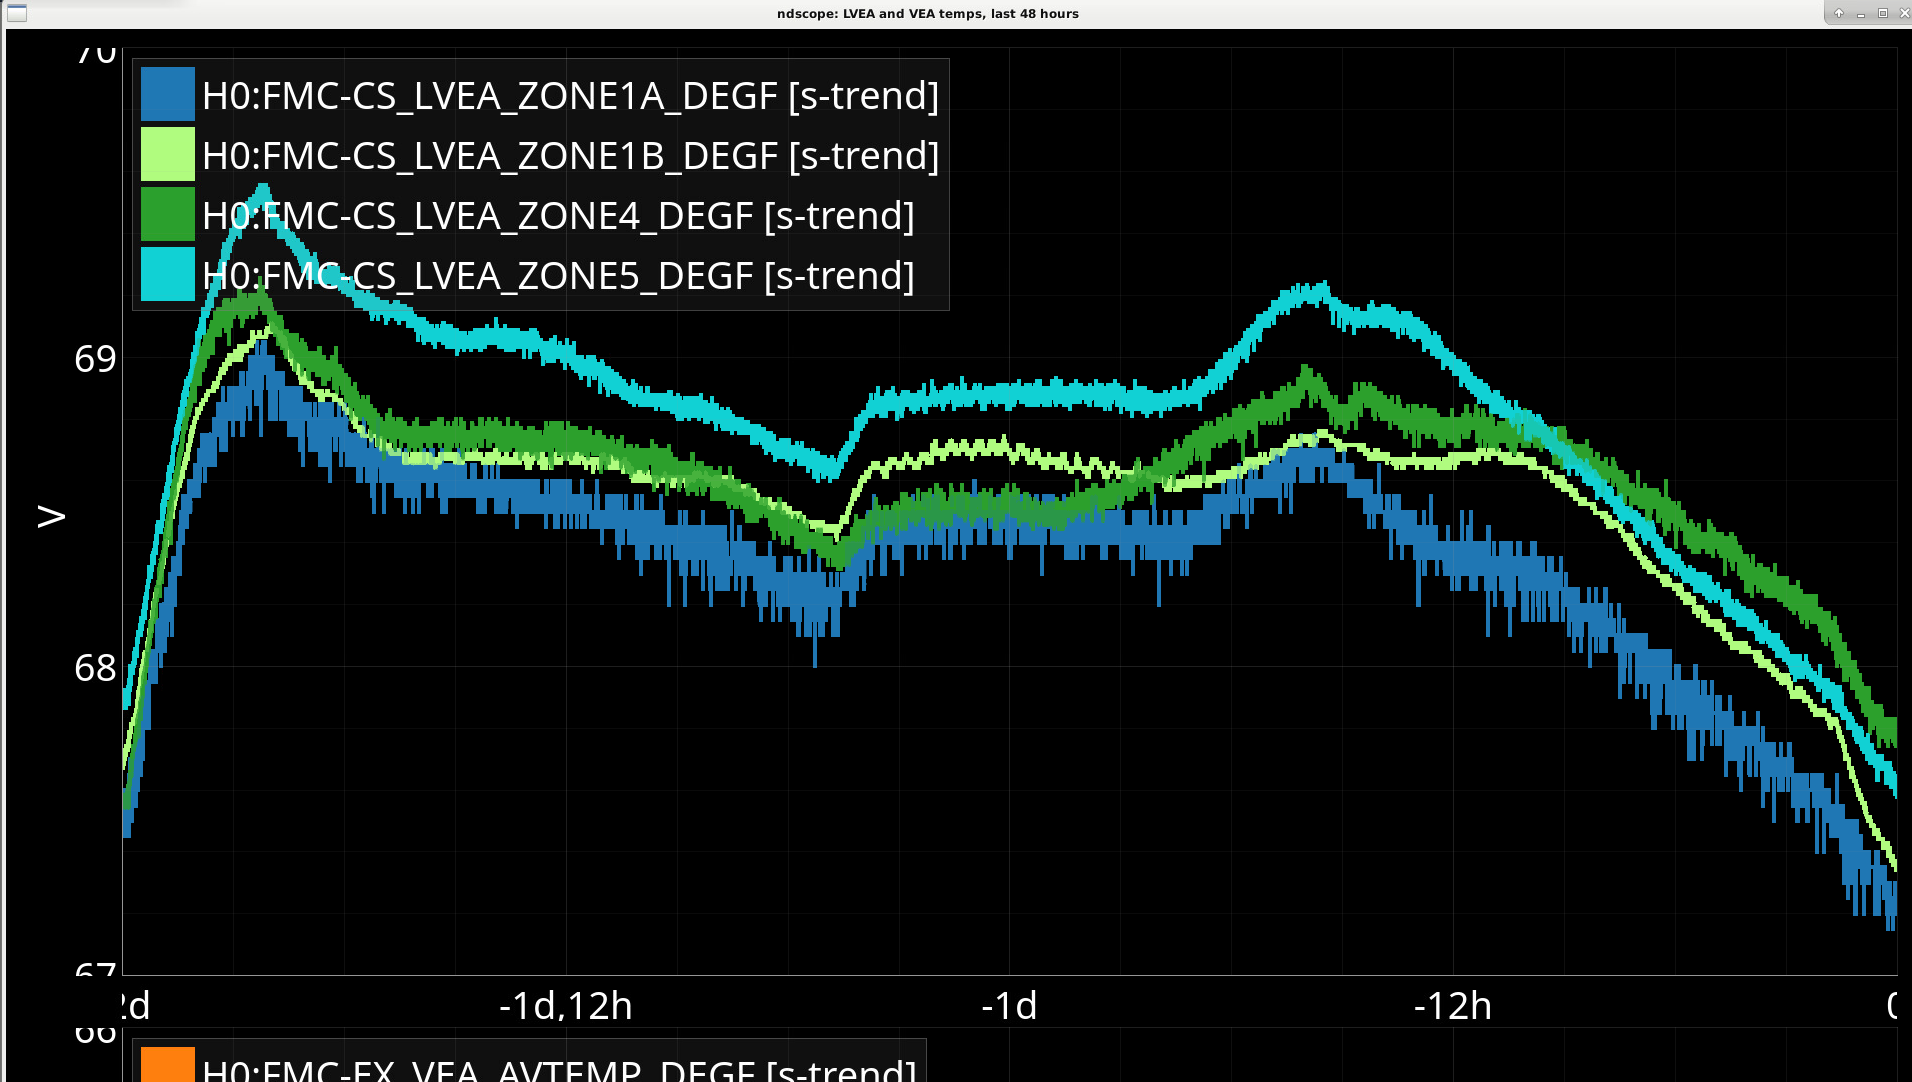This screenshot has width=1912, height=1082.
Task: Click the blue ZONE1A legend color swatch
Action: coord(167,95)
